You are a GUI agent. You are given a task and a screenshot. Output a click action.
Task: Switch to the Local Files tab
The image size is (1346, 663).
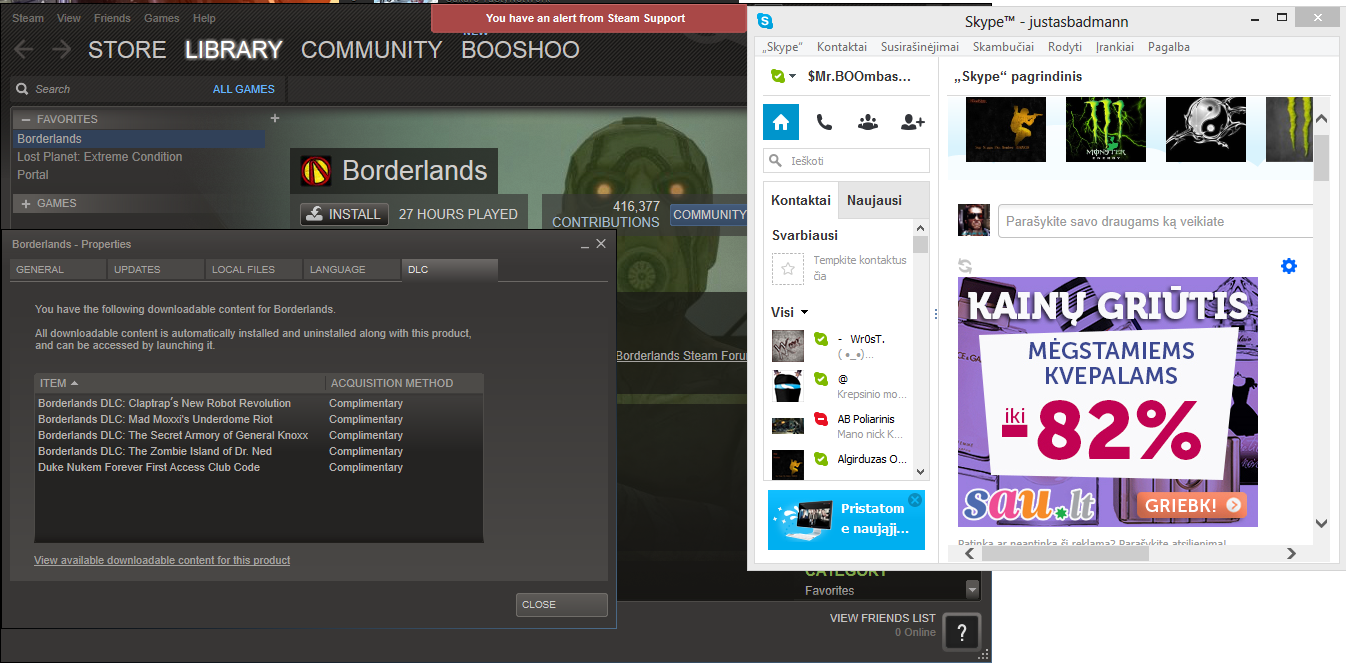coord(252,269)
